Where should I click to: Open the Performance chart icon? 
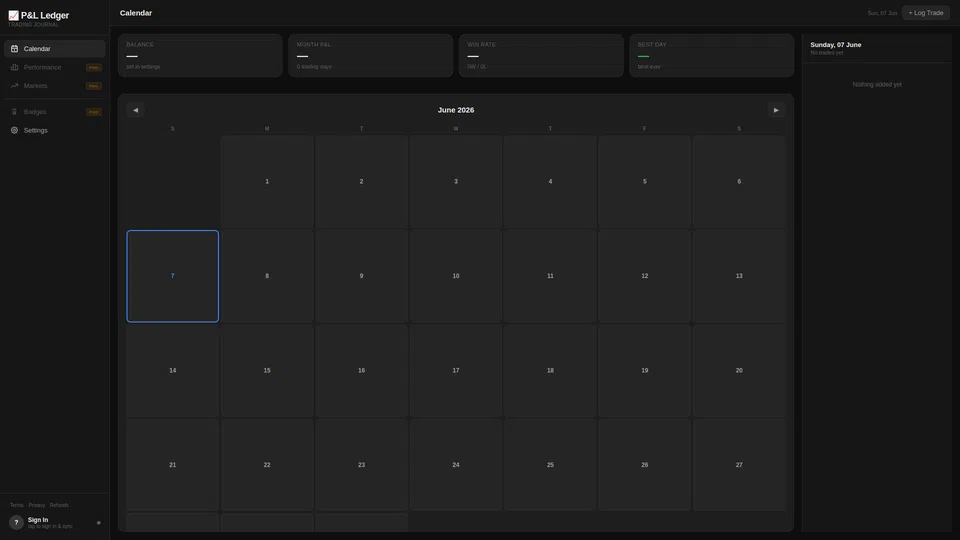click(14, 67)
